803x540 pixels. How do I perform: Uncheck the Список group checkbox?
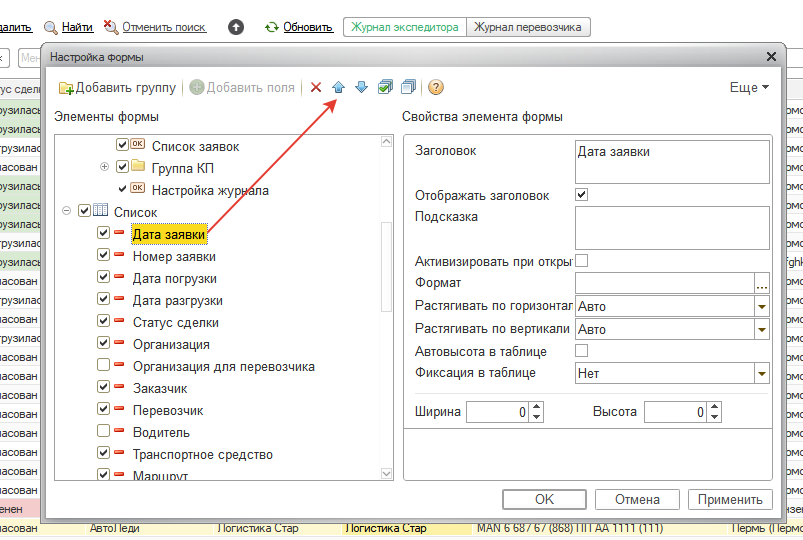84,211
